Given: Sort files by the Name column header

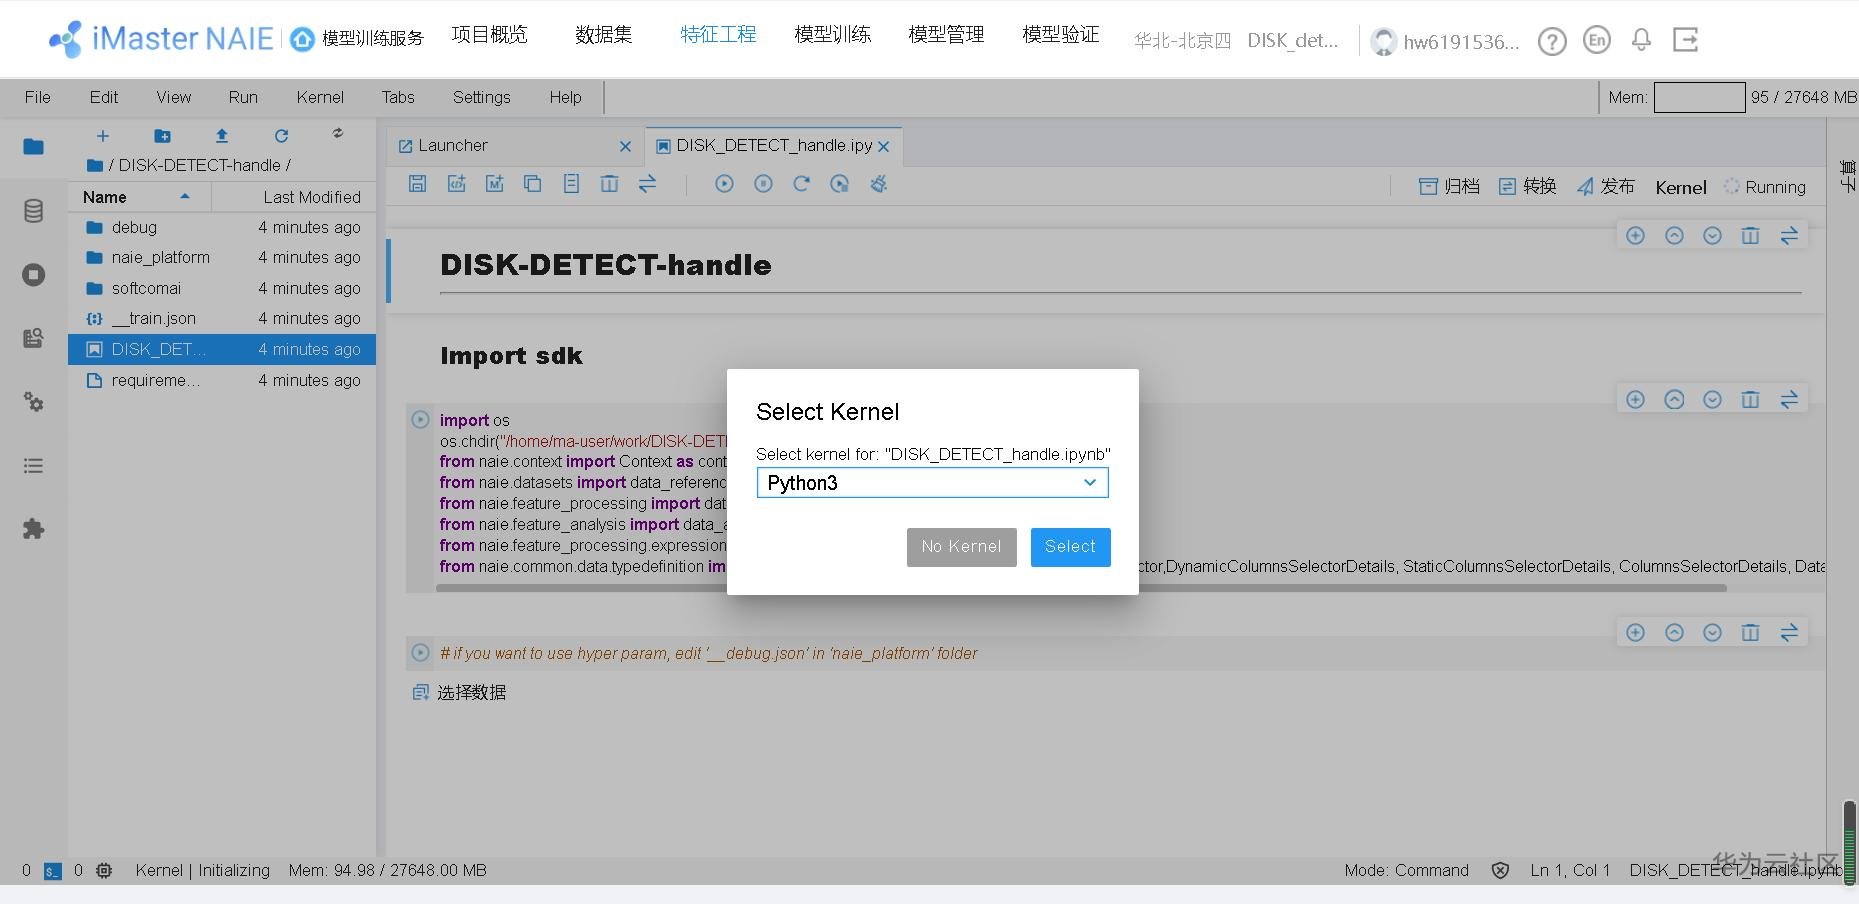Looking at the screenshot, I should (139, 197).
